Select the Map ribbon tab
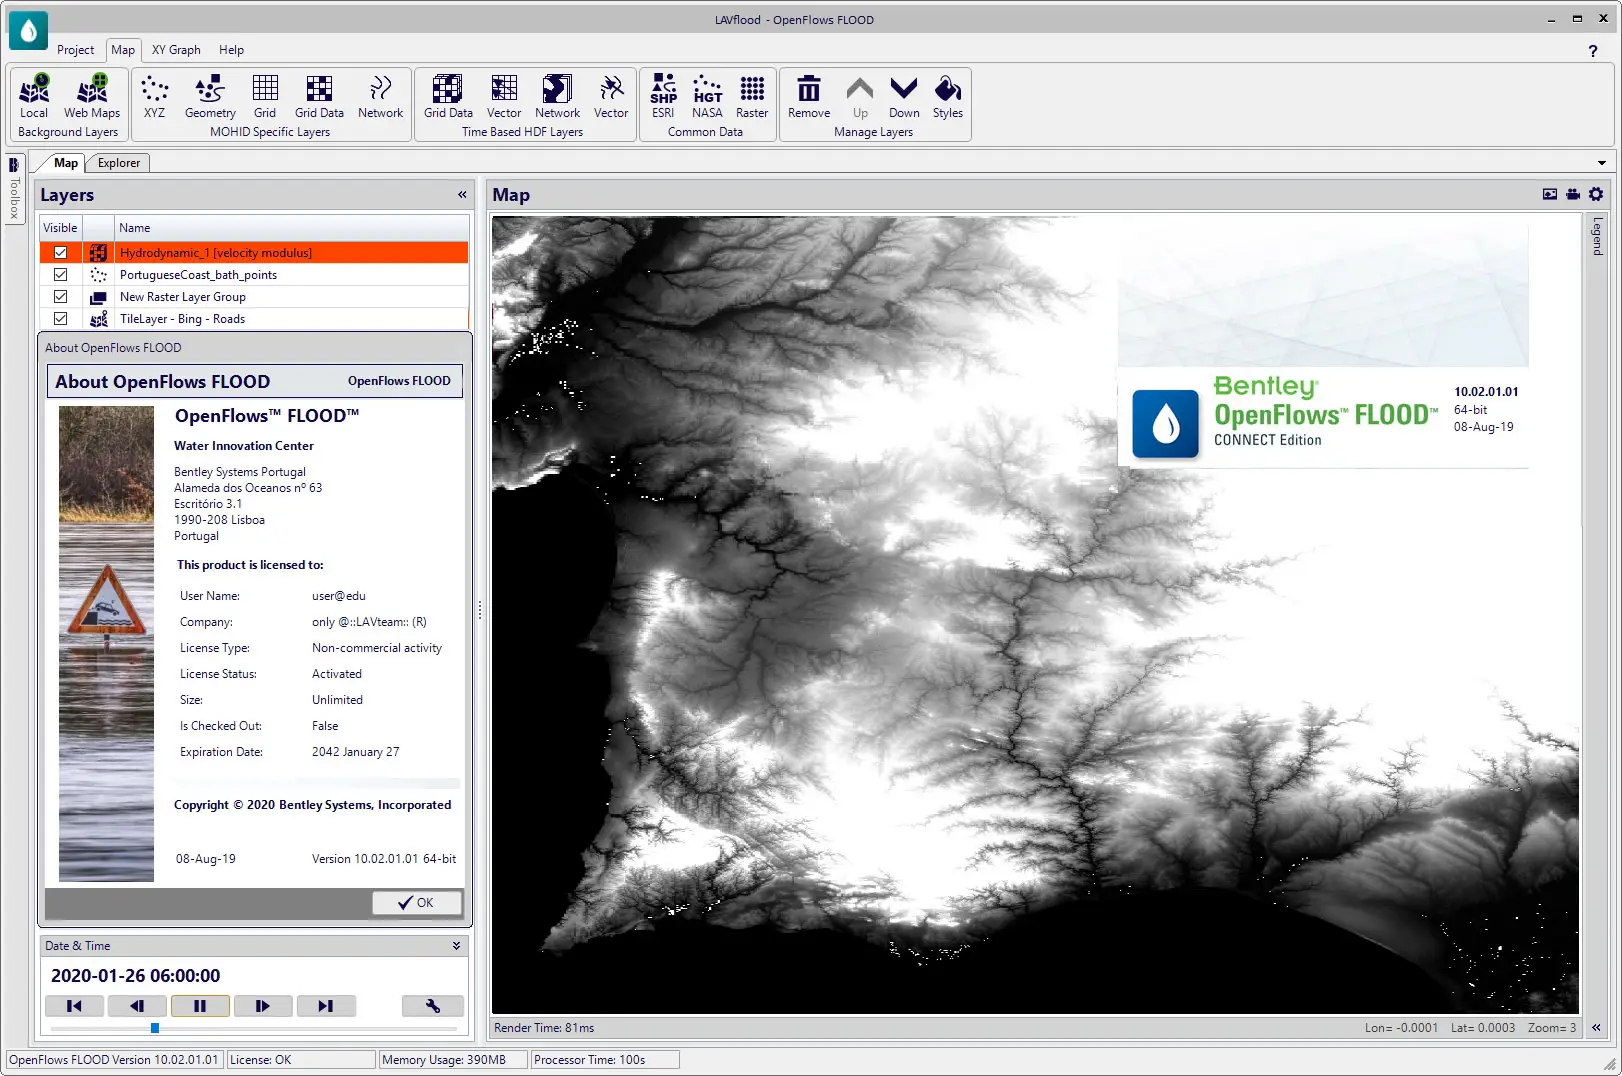 pyautogui.click(x=123, y=50)
